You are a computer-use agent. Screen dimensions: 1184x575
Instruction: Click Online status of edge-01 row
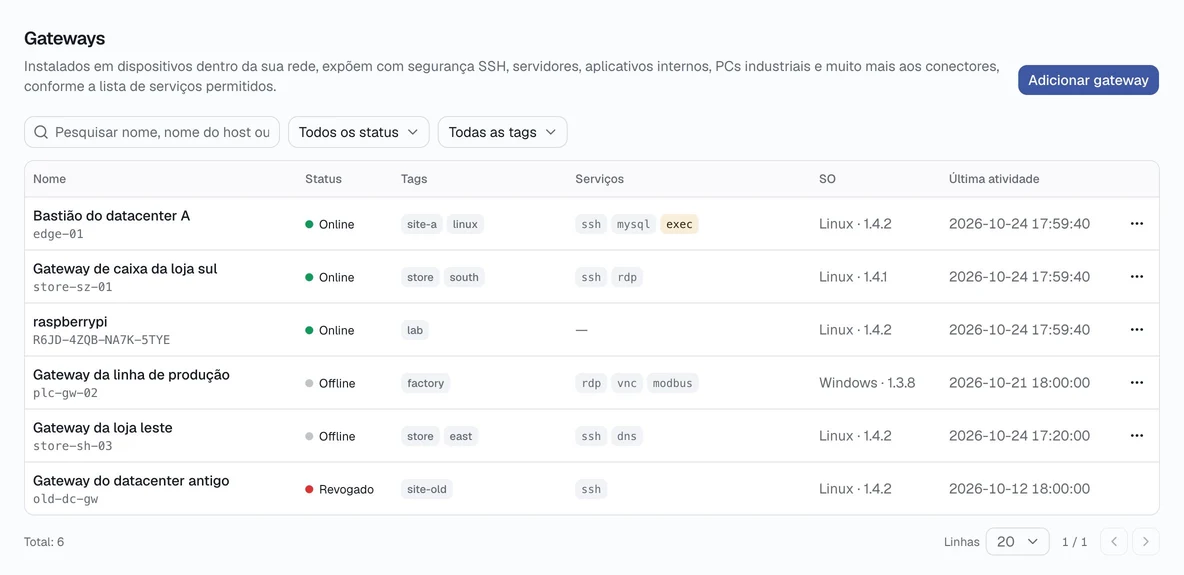(329, 224)
